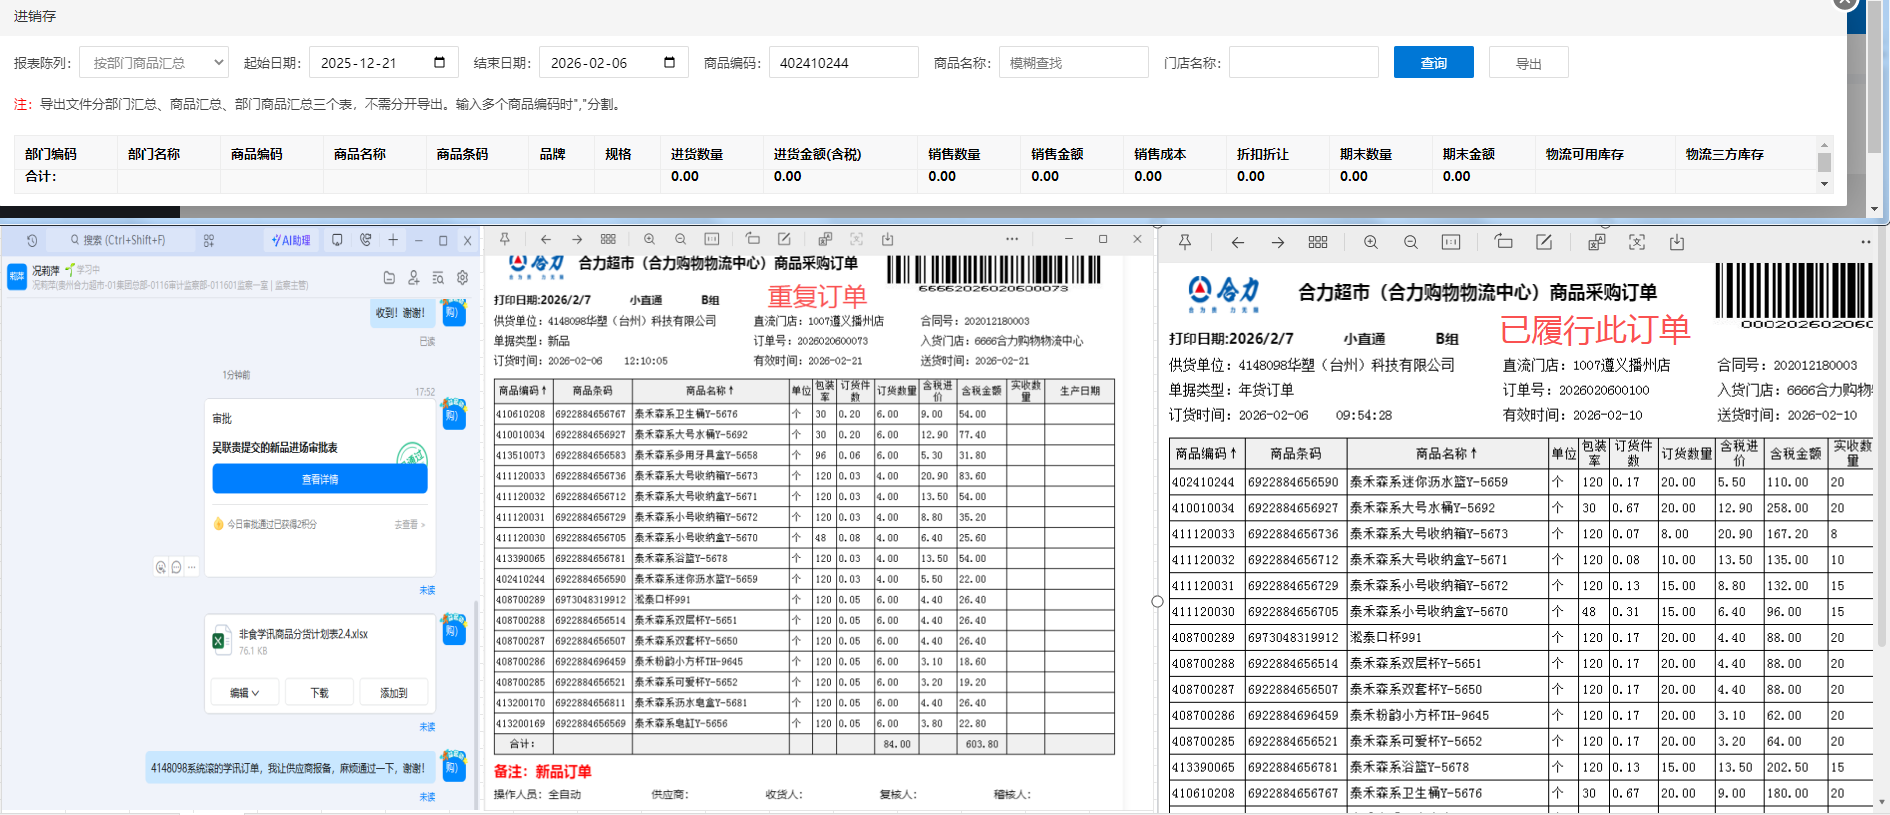Open chat settings gear icon
This screenshot has height=815, width=1890.
(462, 278)
